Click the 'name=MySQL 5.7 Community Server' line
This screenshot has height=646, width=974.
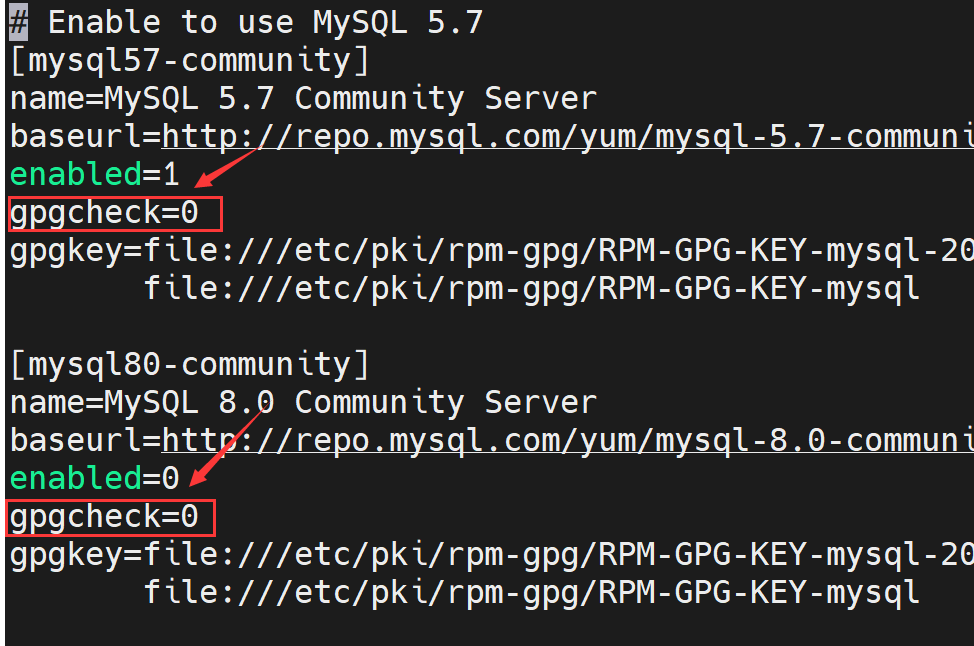[x=303, y=98]
